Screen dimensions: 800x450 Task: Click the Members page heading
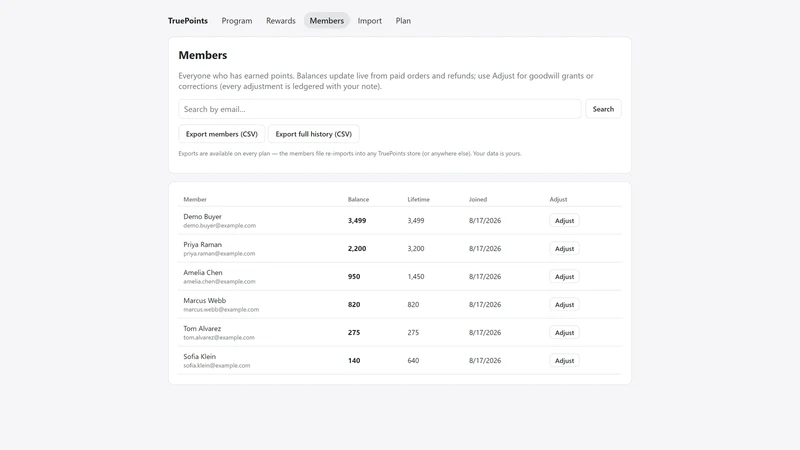[x=203, y=55]
